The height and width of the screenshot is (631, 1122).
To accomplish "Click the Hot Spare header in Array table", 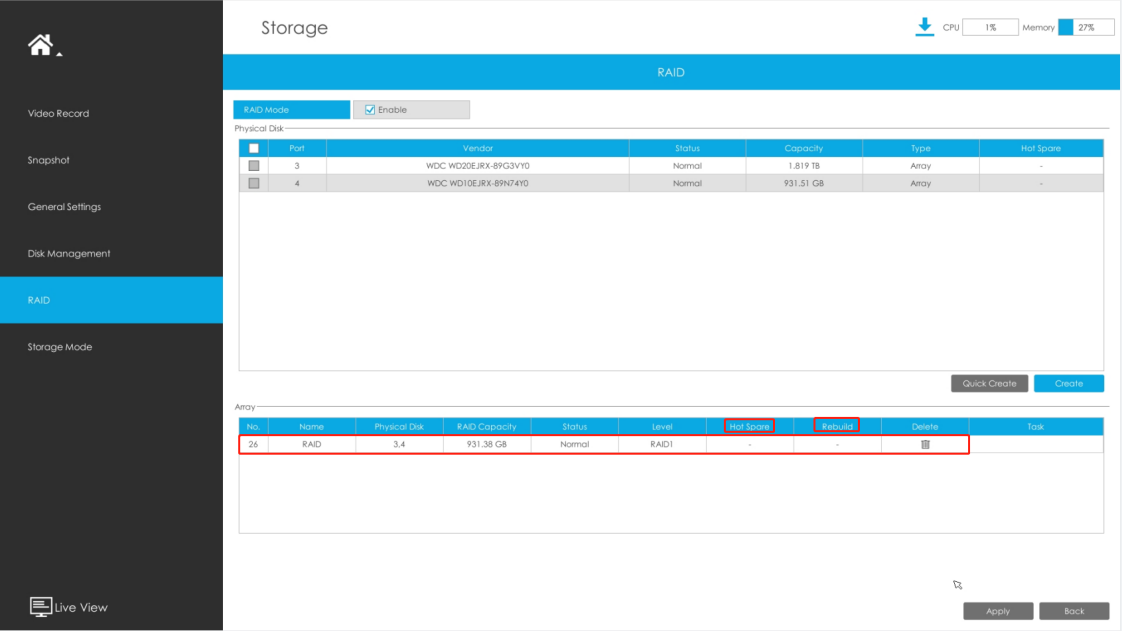I will [749, 426].
